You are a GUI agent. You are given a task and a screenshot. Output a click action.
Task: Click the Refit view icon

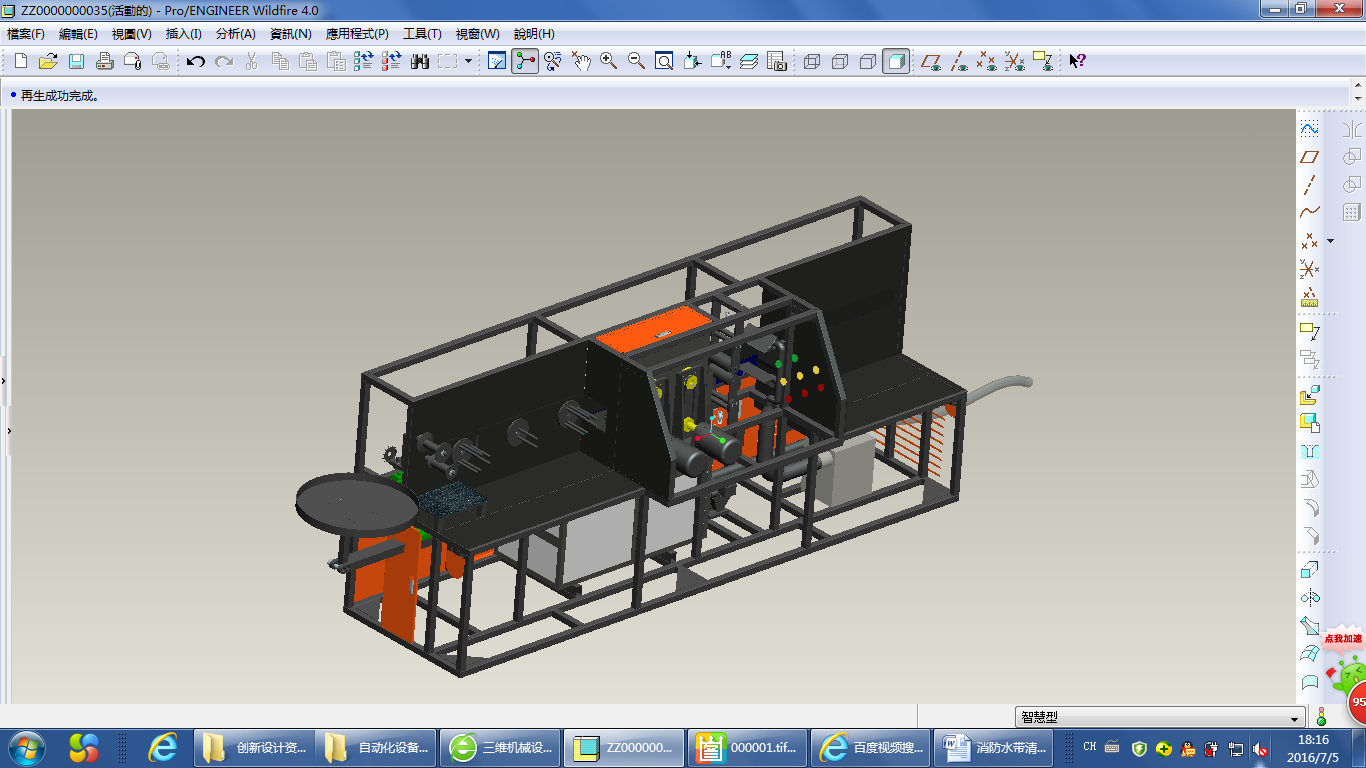tap(664, 61)
